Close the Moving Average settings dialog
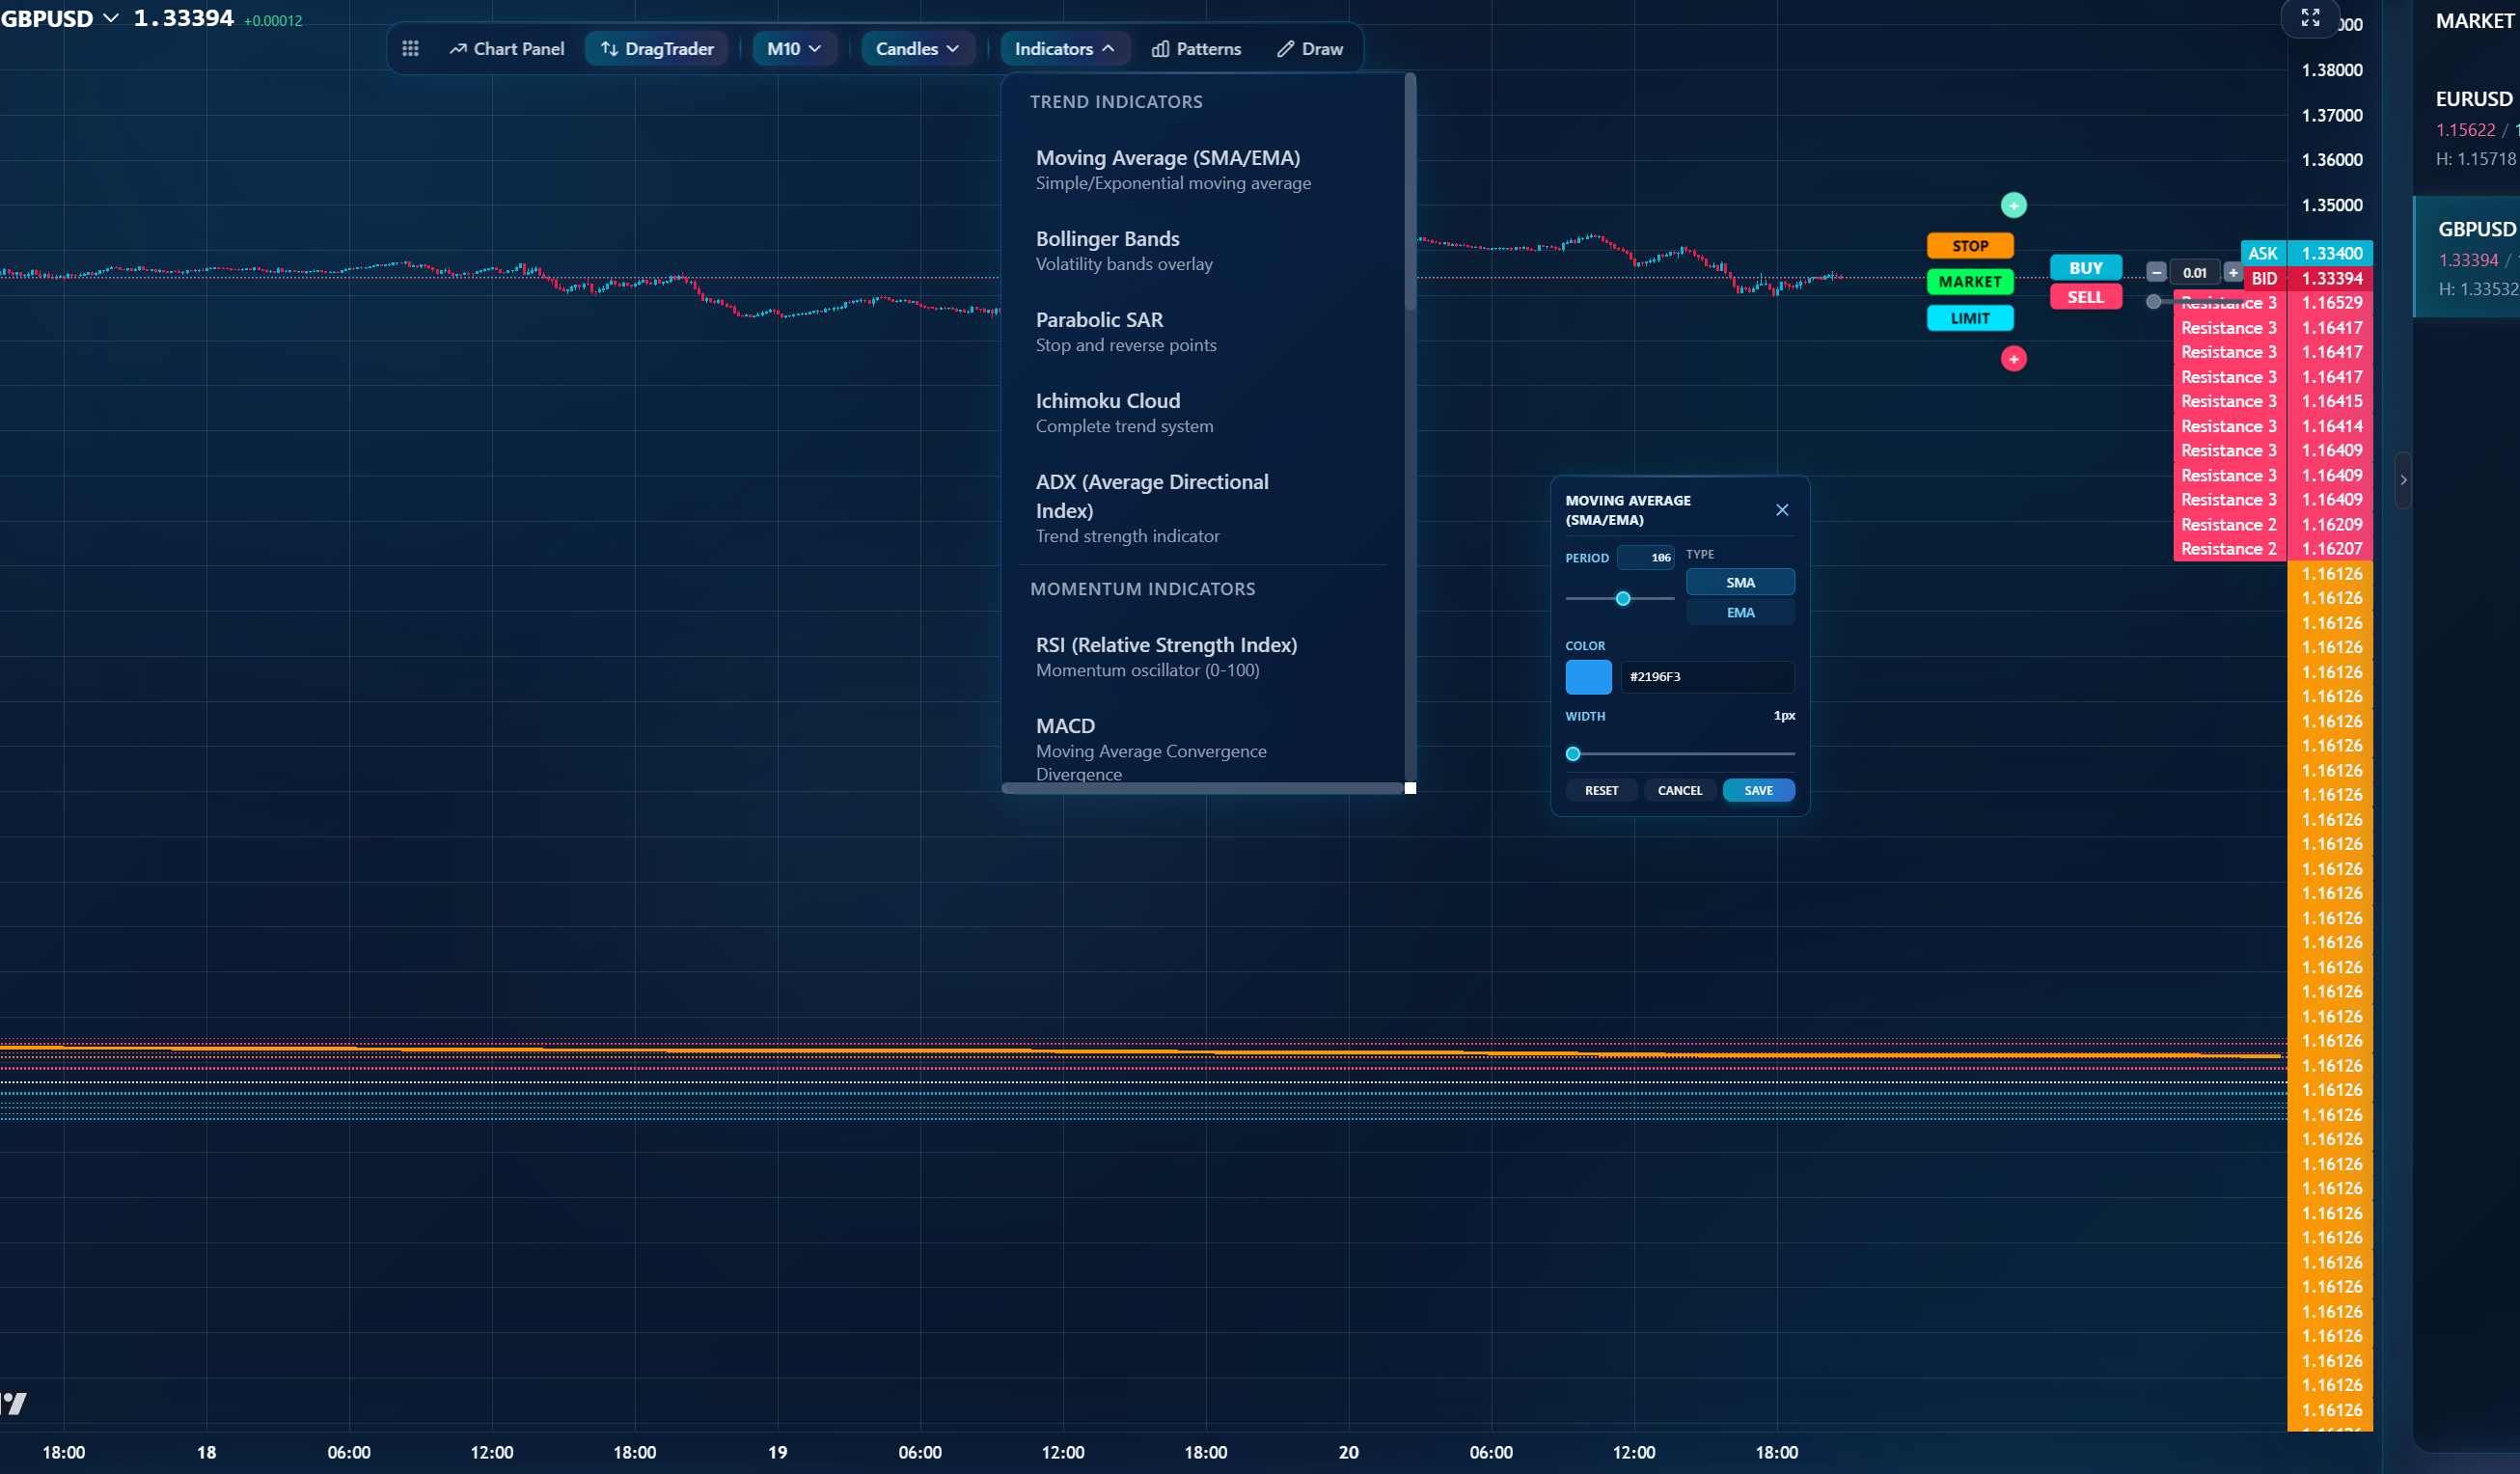 [x=1781, y=510]
